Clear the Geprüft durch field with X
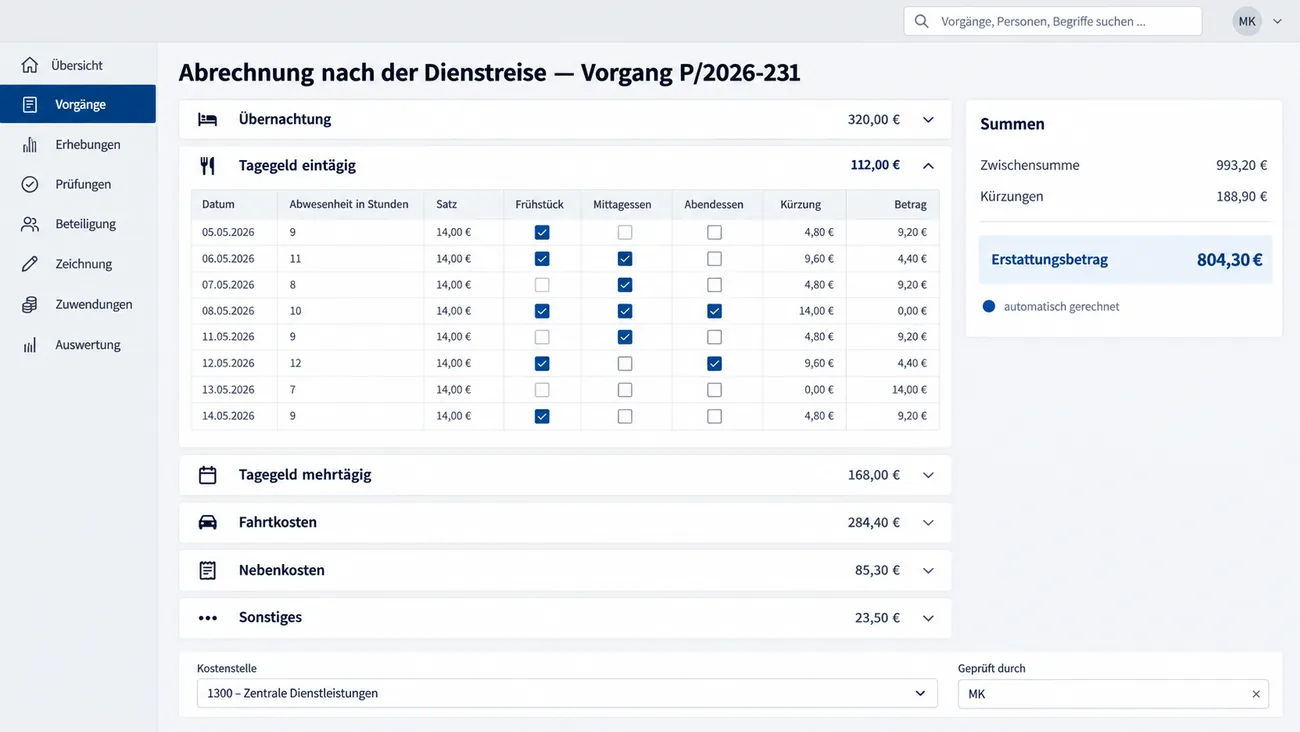 coord(1256,694)
